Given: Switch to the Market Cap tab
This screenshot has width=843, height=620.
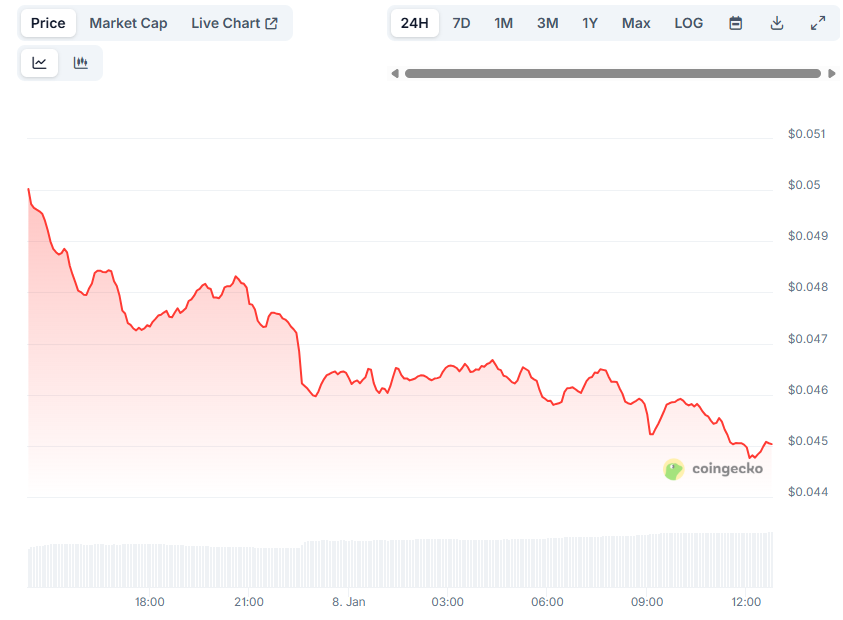Looking at the screenshot, I should tap(128, 22).
